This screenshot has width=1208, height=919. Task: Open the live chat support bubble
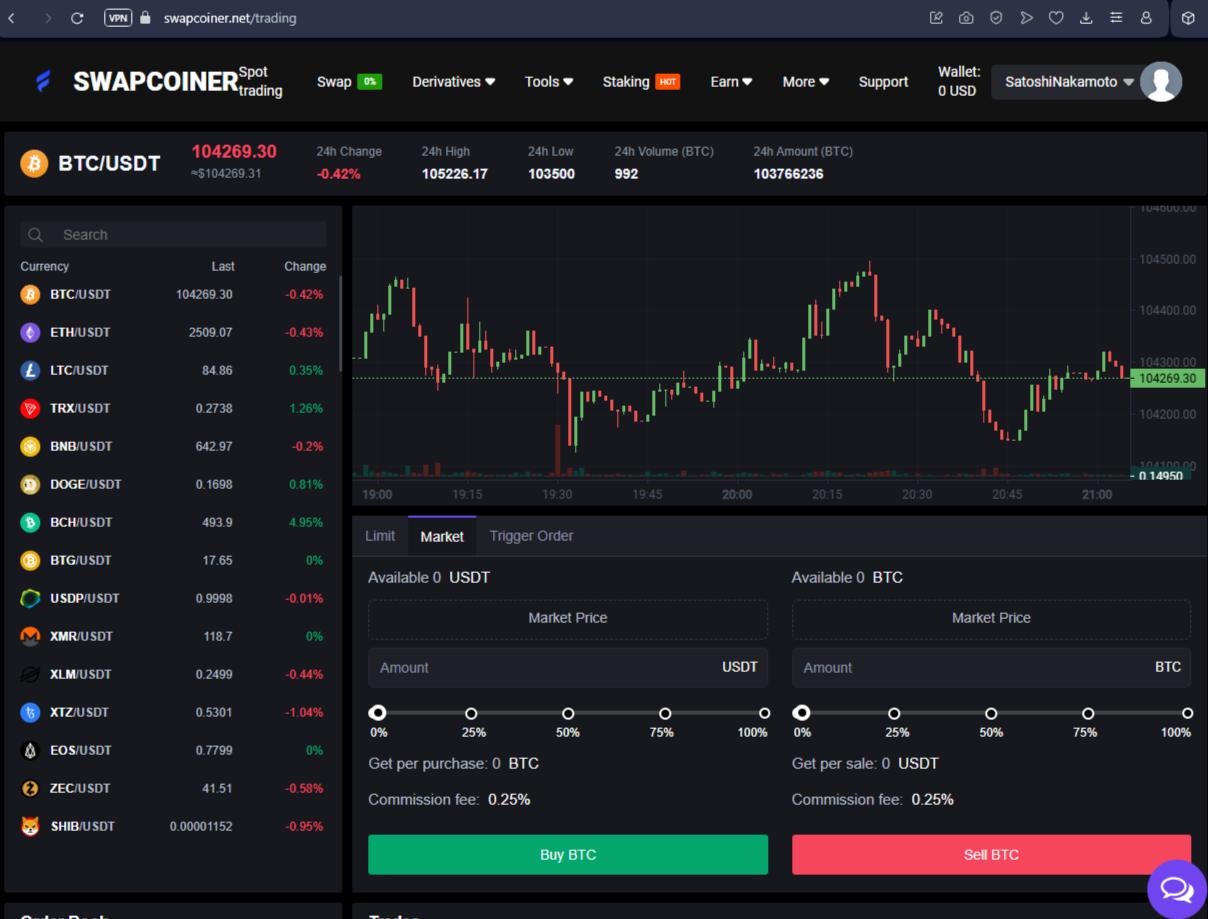pos(1176,888)
